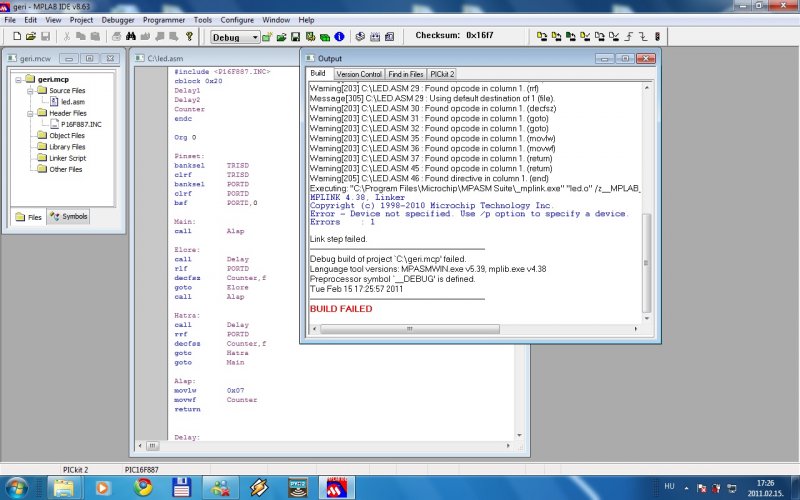This screenshot has height=500, width=800.
Task: Switch to PICkit 2 output tab
Action: click(x=442, y=74)
